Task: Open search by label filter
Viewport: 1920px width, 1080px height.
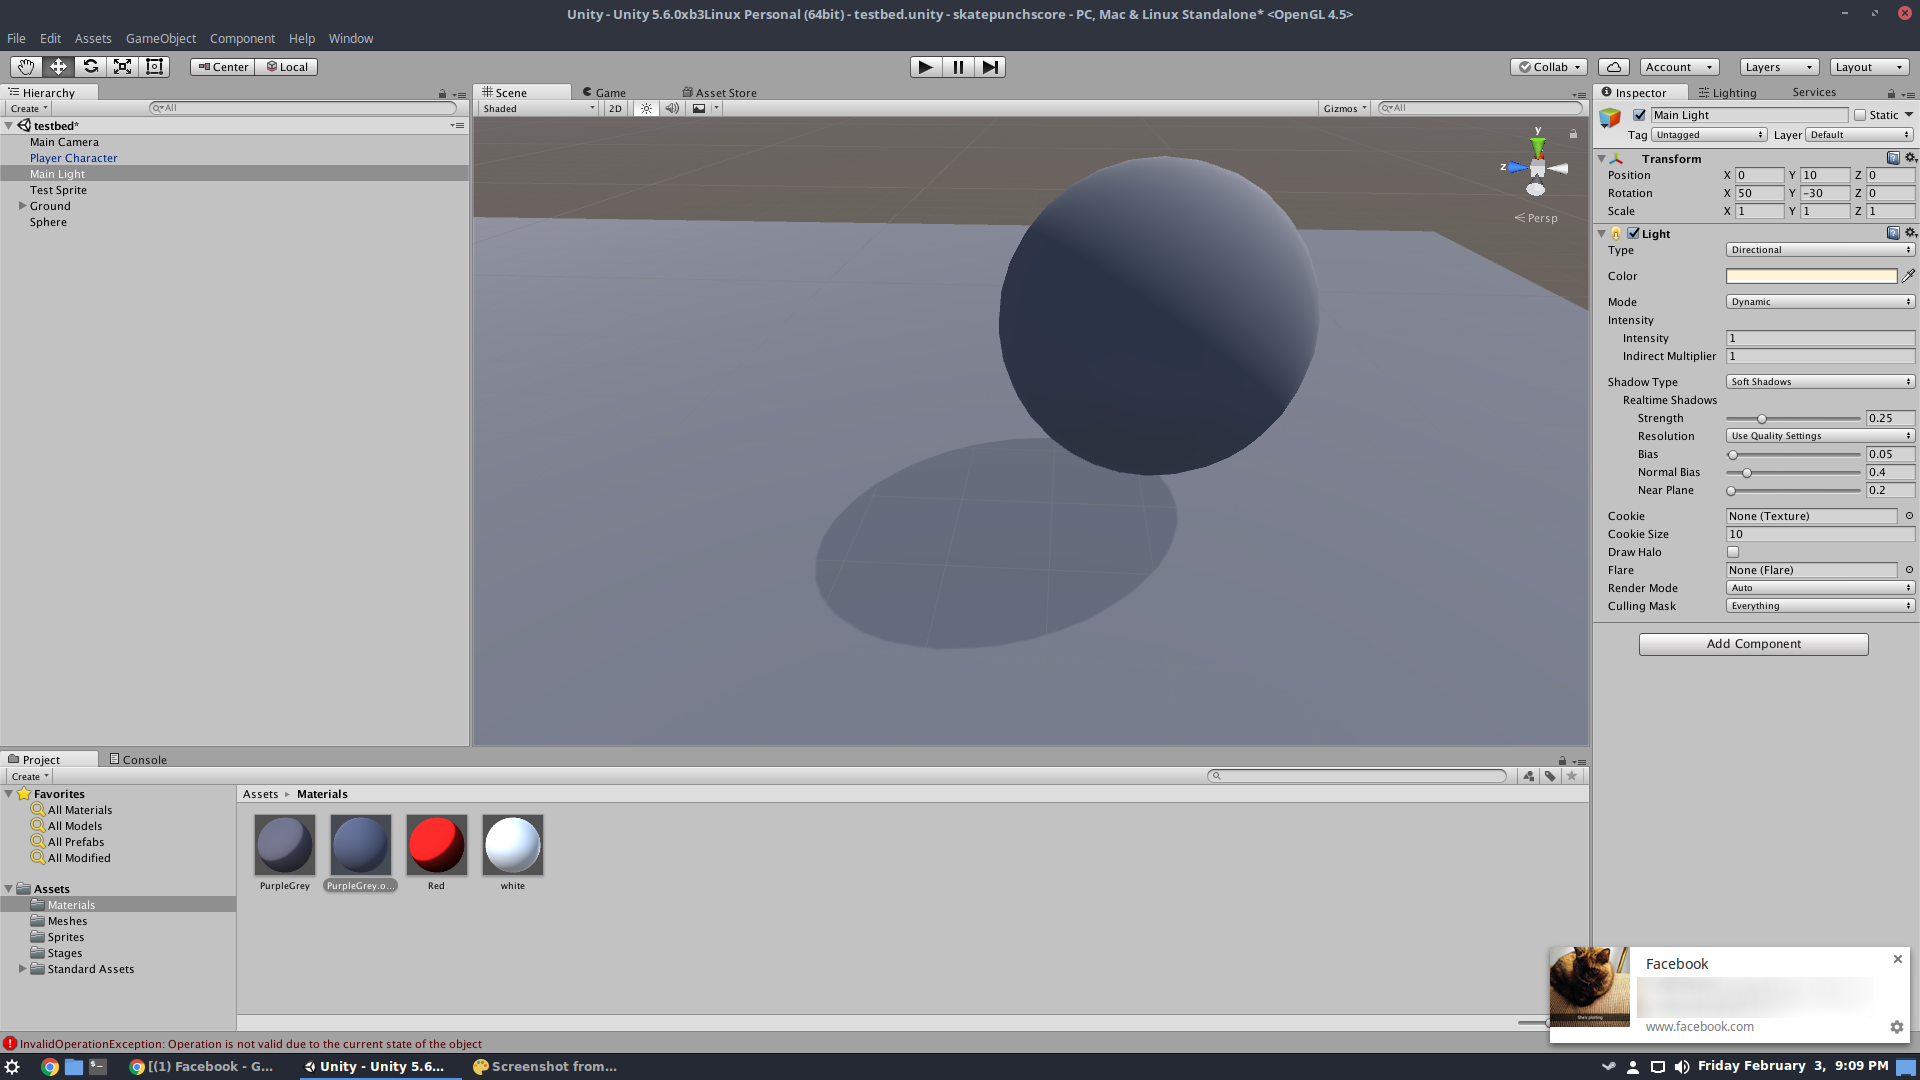Action: 1550,776
